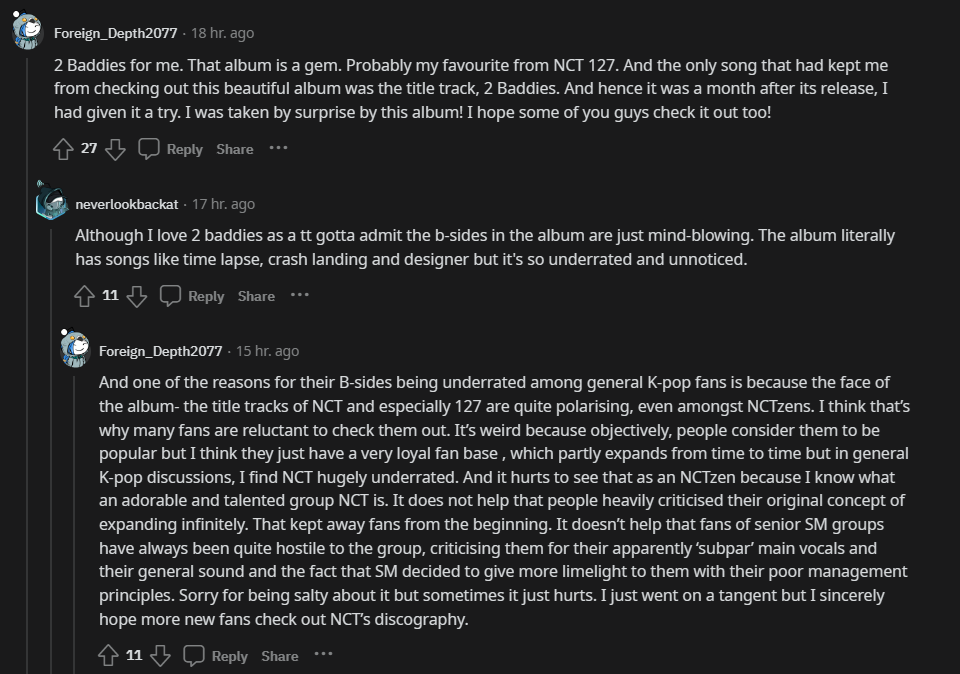Open more options on first comment
This screenshot has height=674, width=960.
278,148
